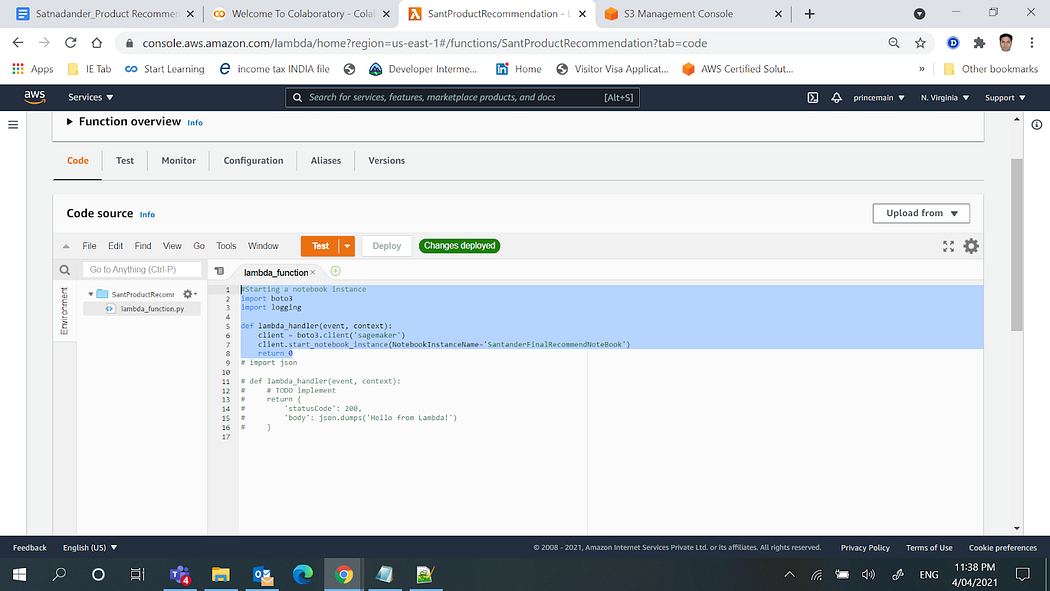The height and width of the screenshot is (591, 1050).
Task: Toggle the Environment side panel tab
Action: coord(64,311)
